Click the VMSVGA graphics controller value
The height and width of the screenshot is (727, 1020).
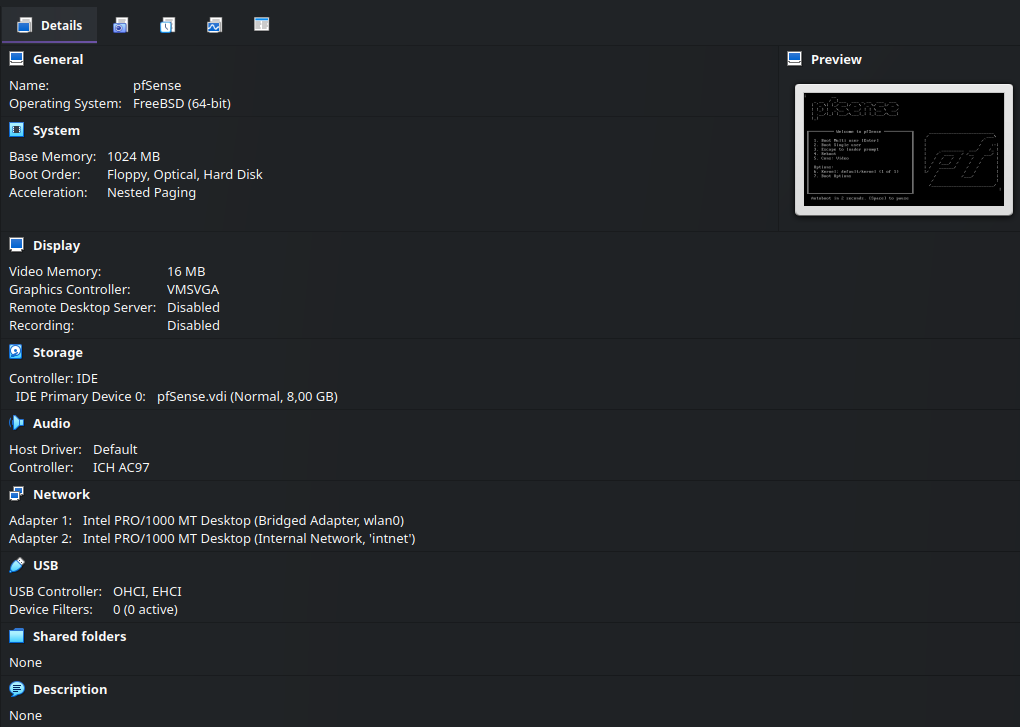[x=193, y=289]
